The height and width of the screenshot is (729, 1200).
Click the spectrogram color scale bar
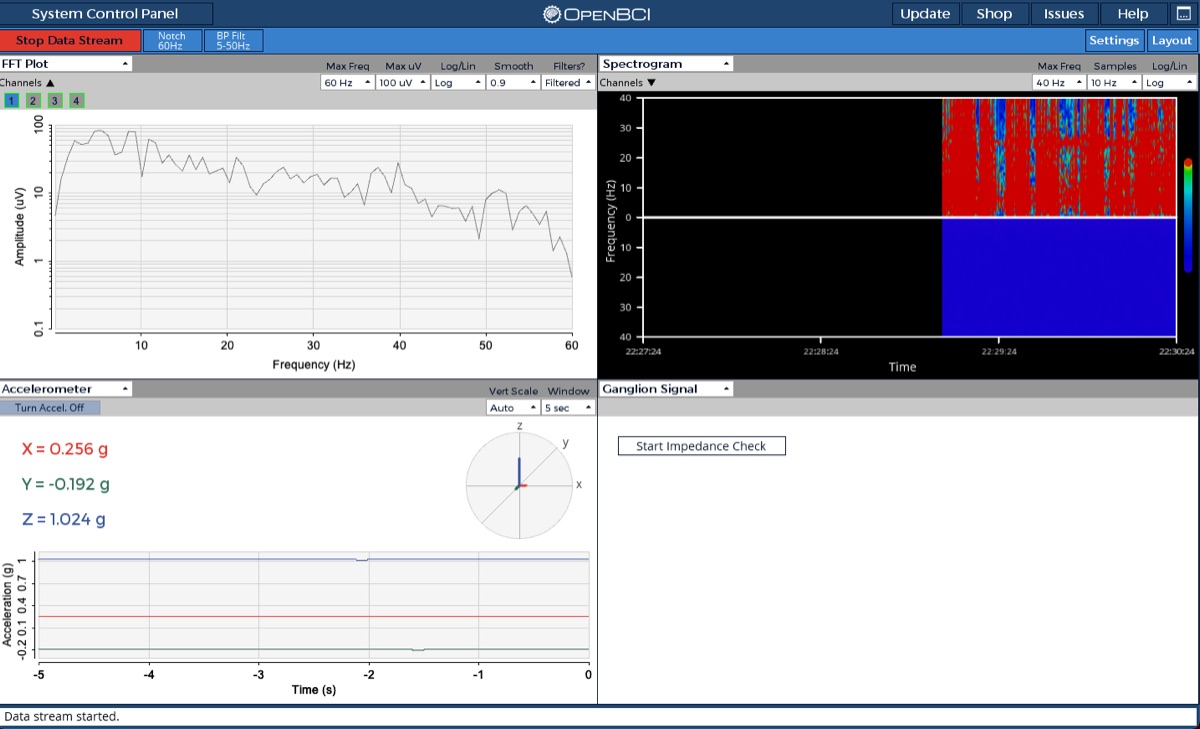[x=1188, y=215]
